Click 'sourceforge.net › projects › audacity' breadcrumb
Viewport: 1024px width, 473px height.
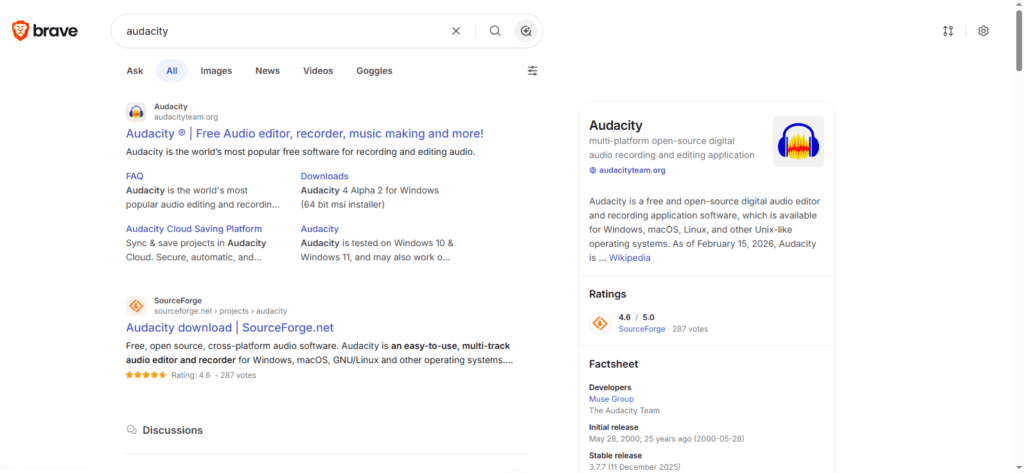click(x=221, y=311)
